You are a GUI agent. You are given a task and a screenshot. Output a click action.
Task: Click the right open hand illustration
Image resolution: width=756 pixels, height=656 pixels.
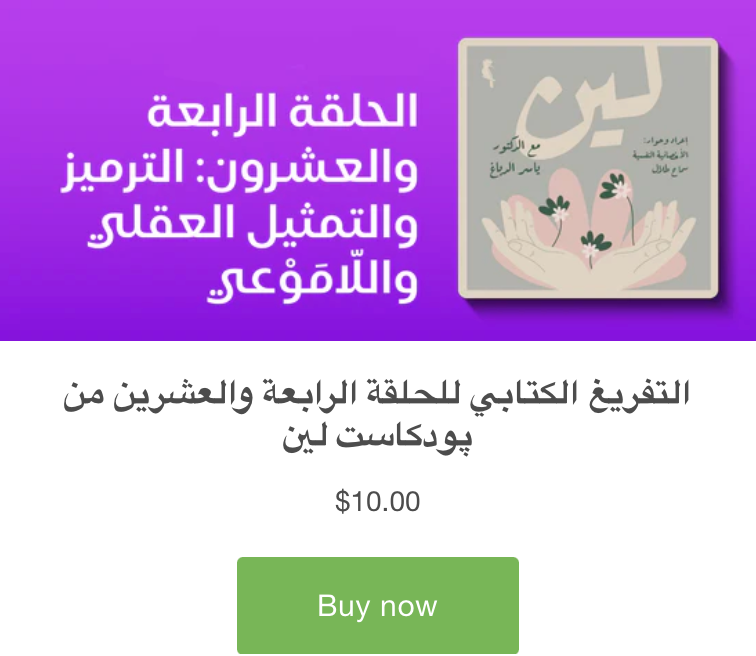click(x=646, y=246)
